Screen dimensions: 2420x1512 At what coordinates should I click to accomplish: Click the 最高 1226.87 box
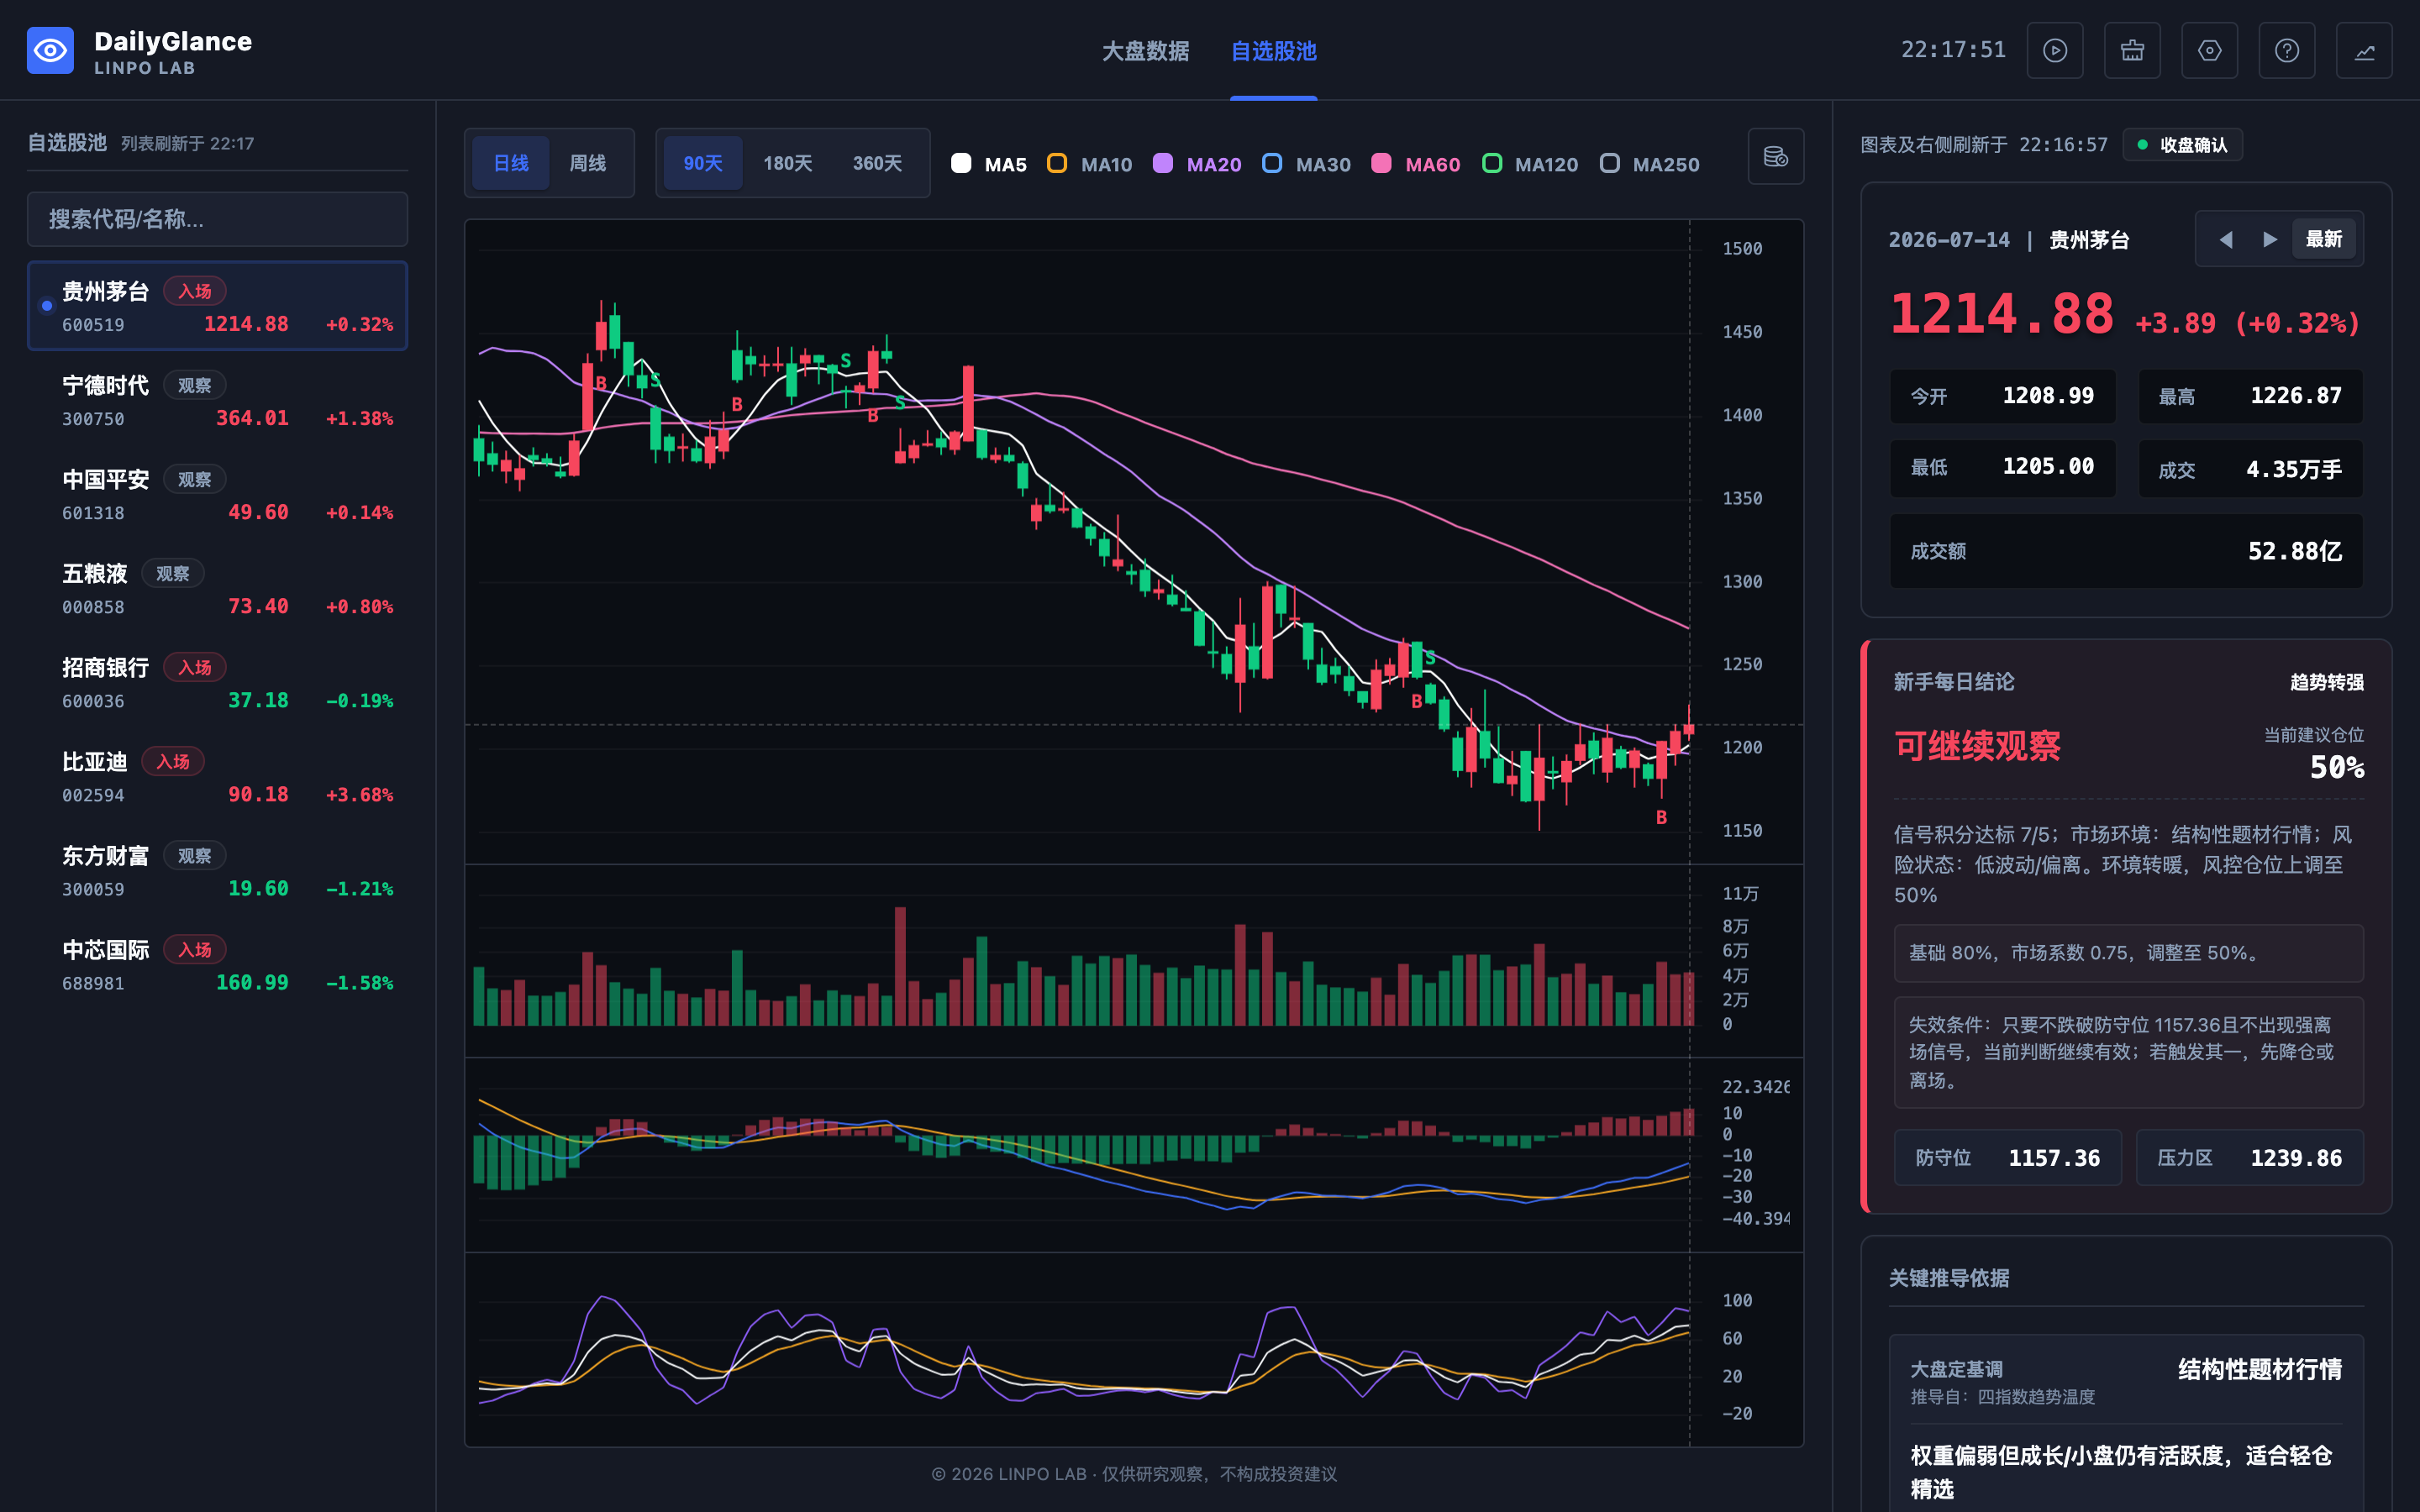pyautogui.click(x=2250, y=396)
